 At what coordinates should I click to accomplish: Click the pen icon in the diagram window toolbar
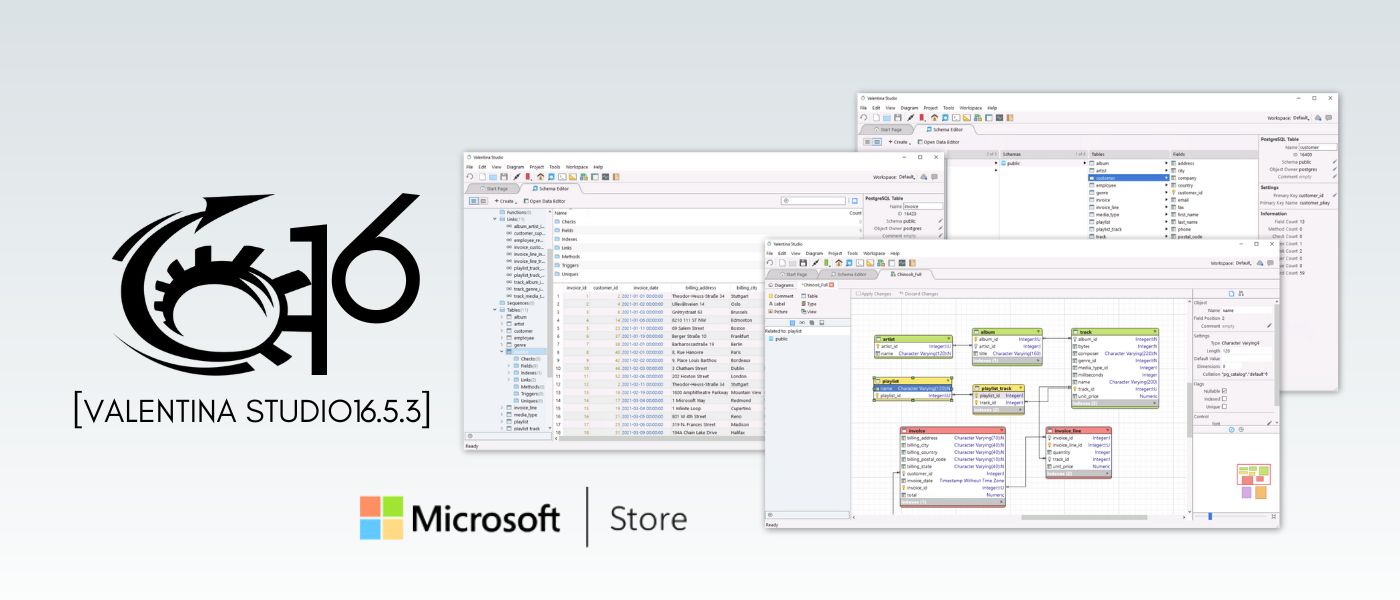click(816, 263)
